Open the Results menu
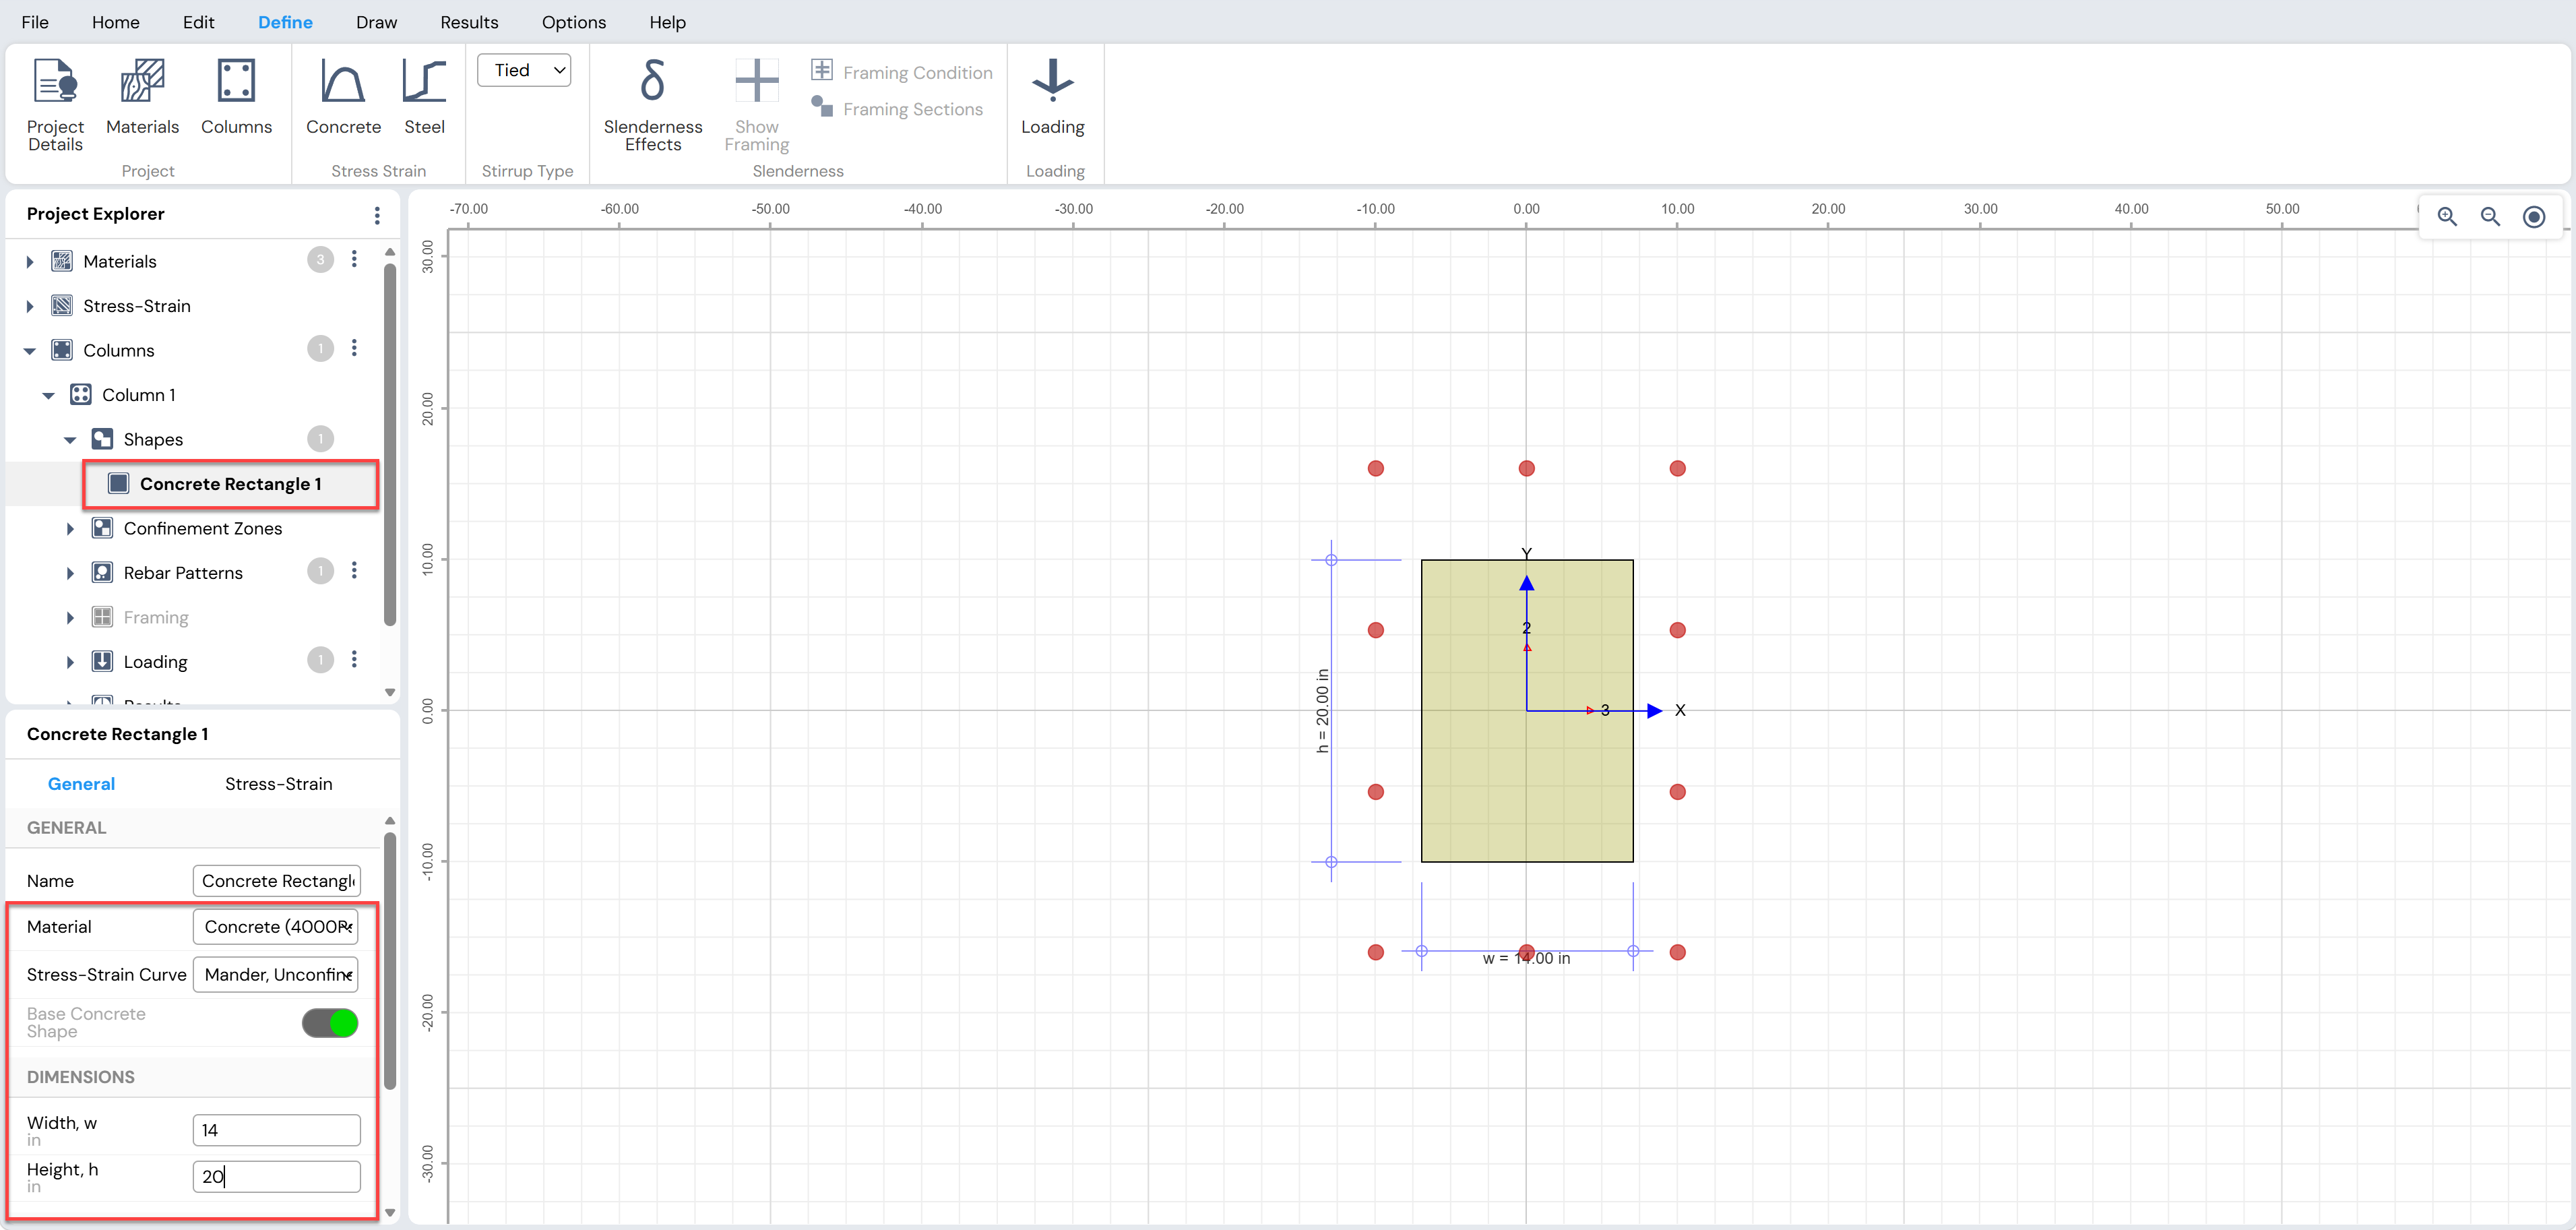This screenshot has width=2576, height=1230. coord(469,22)
